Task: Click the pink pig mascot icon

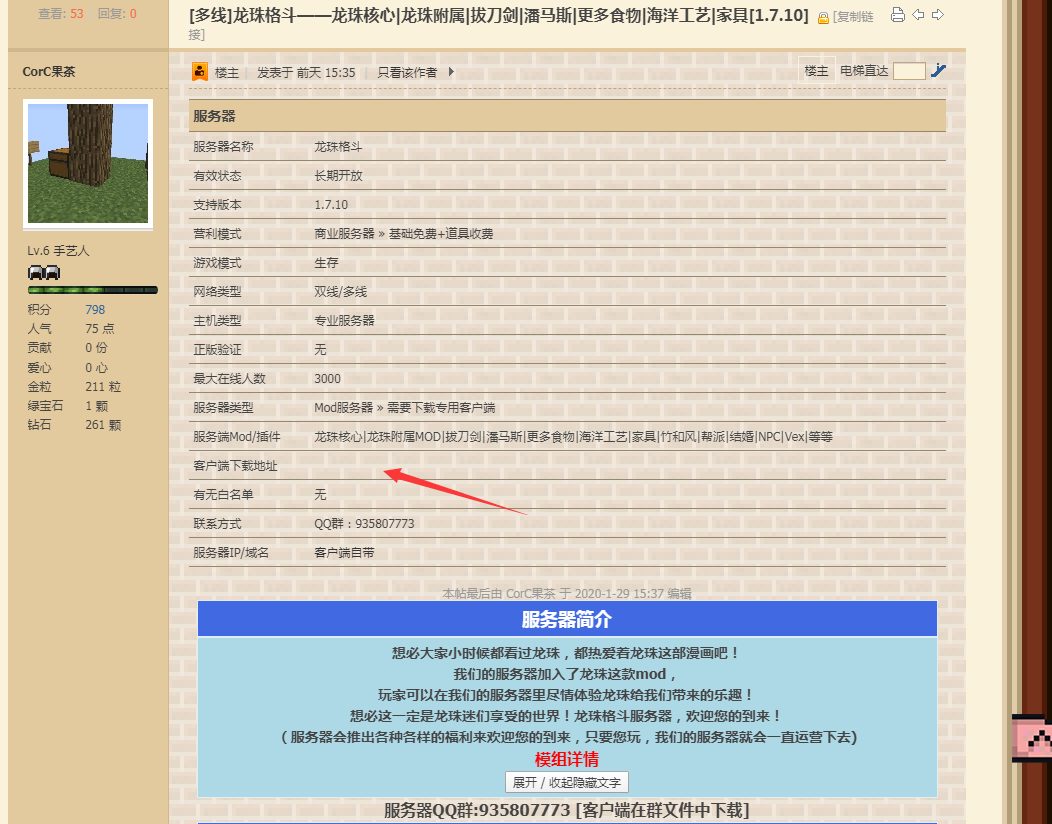Action: [1032, 738]
